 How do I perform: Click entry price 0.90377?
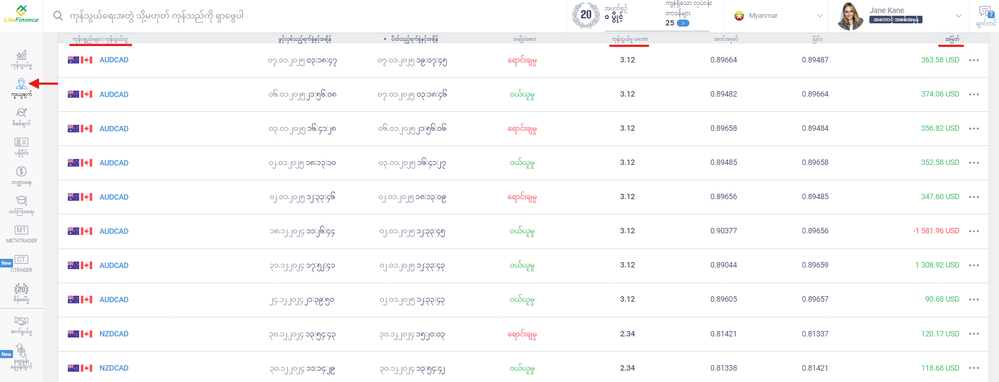tap(724, 231)
